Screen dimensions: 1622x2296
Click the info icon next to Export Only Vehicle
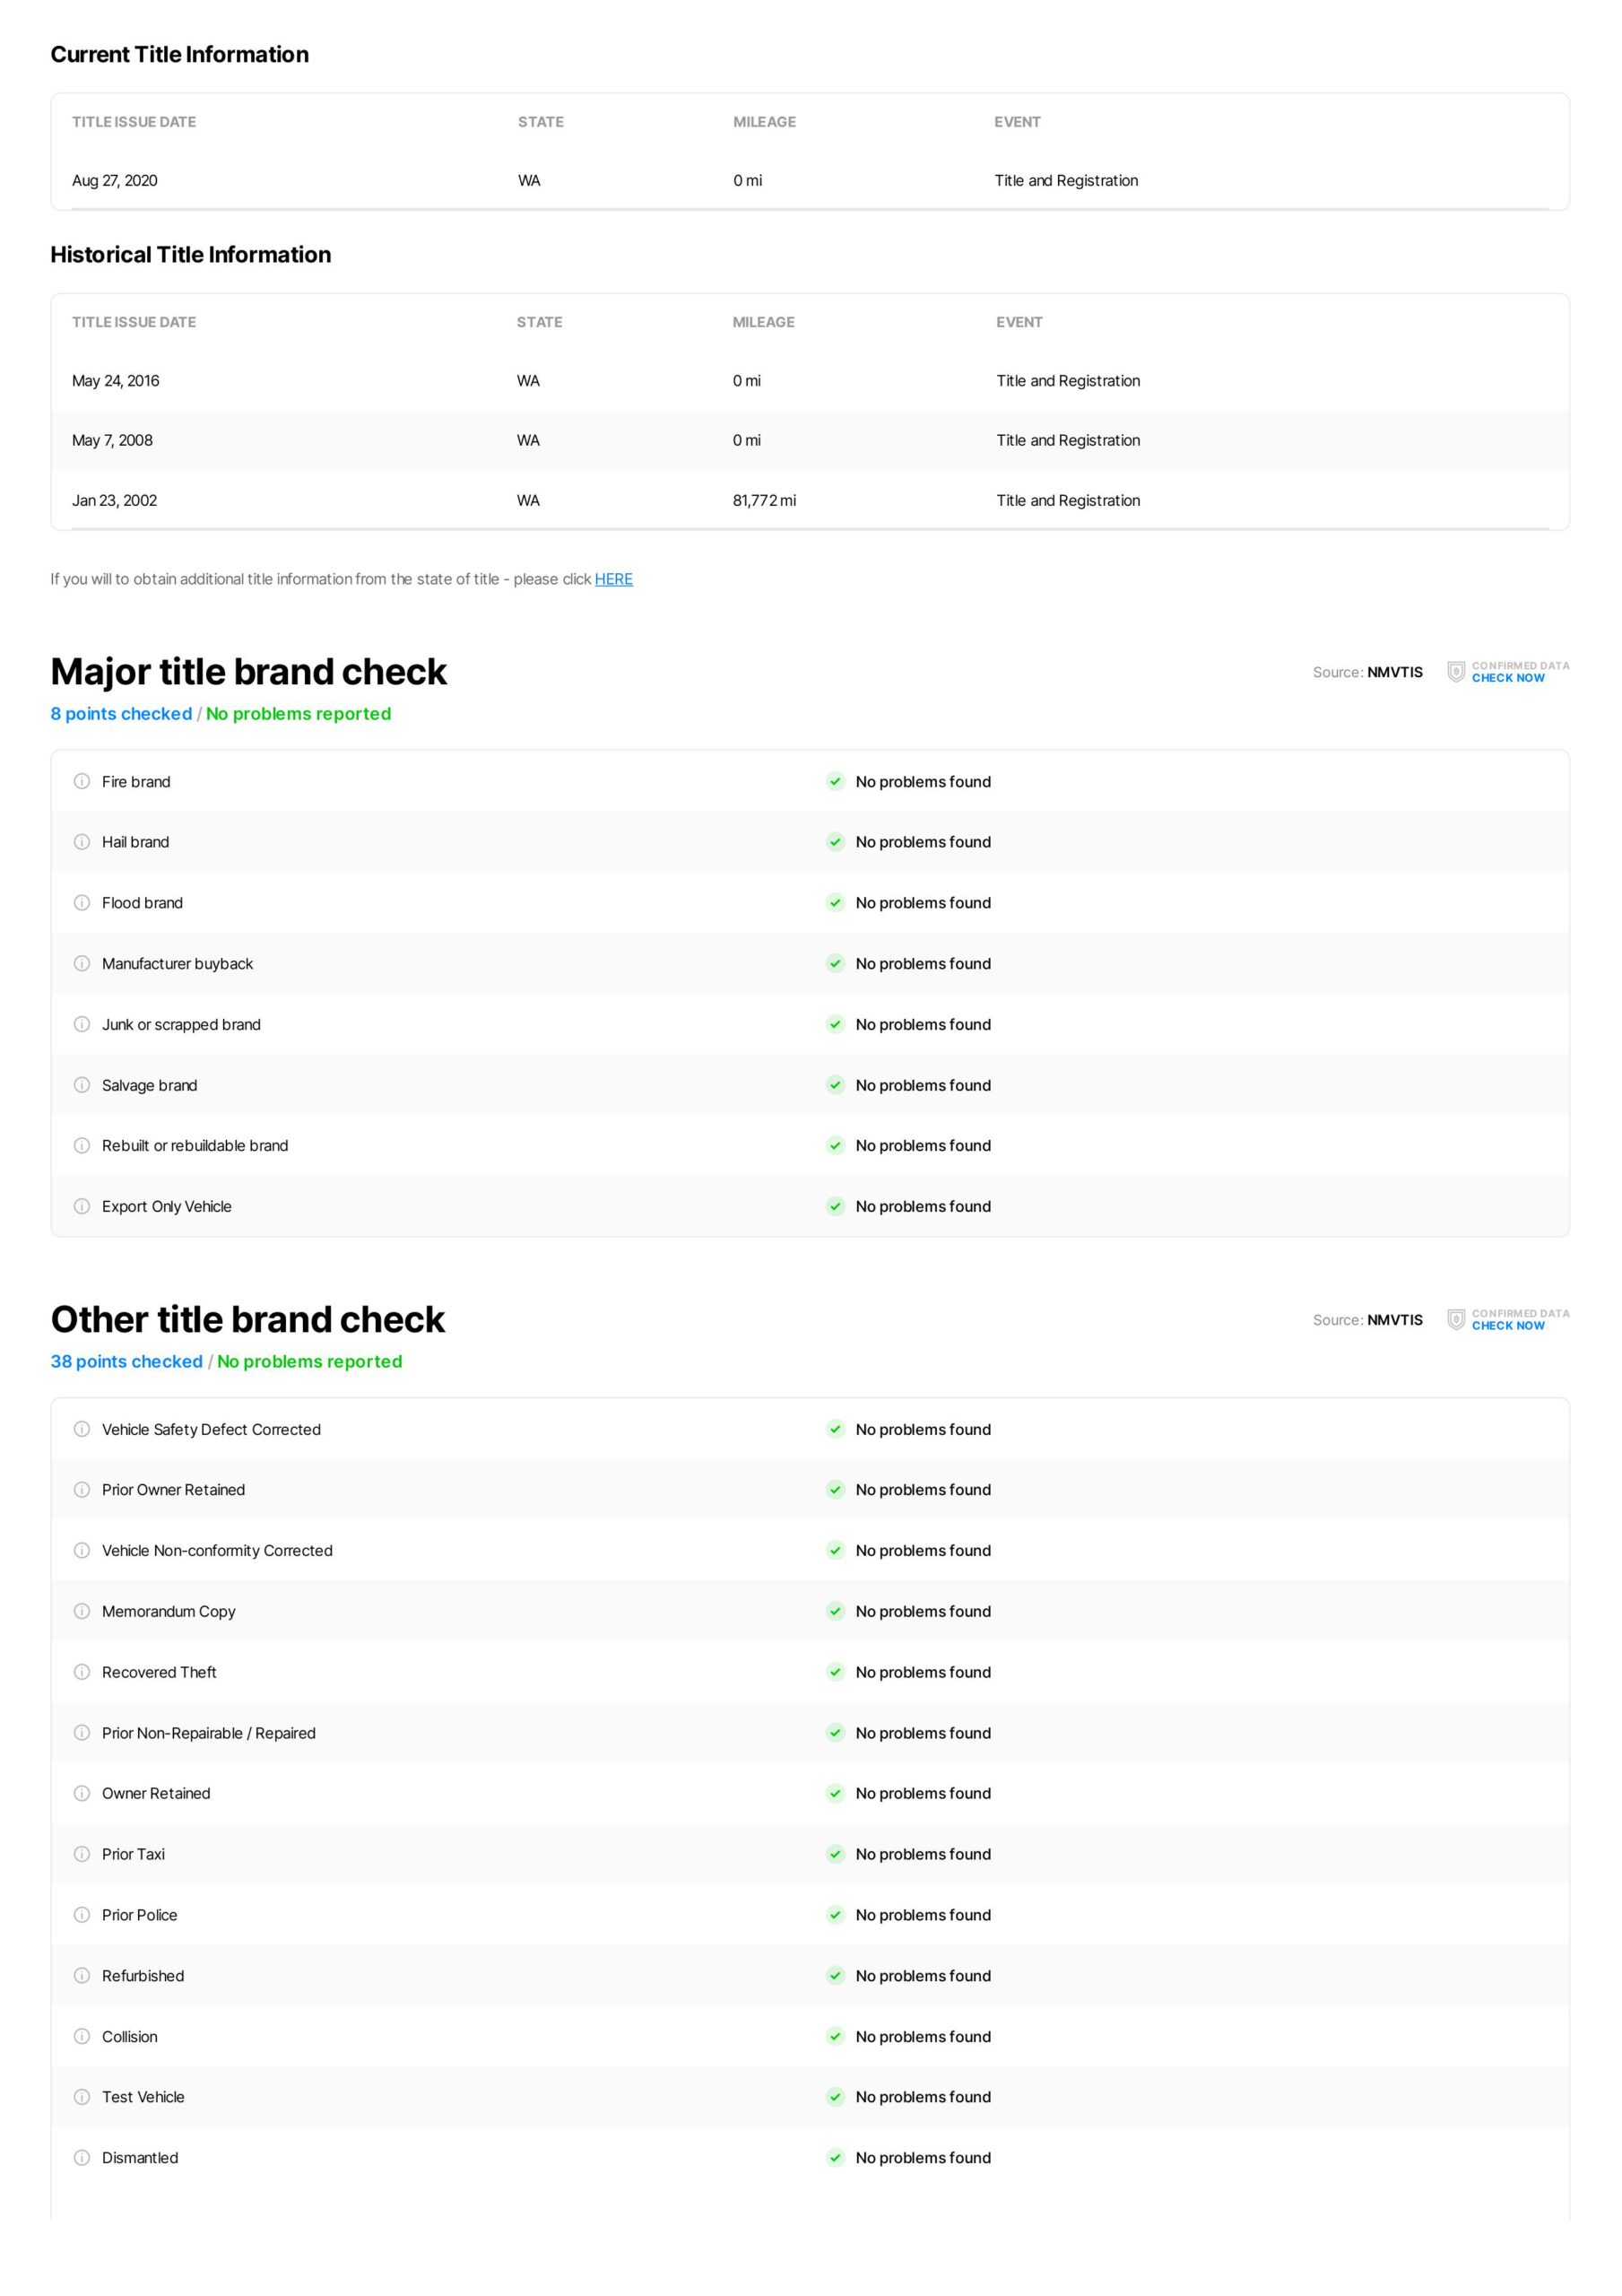coord(82,1207)
